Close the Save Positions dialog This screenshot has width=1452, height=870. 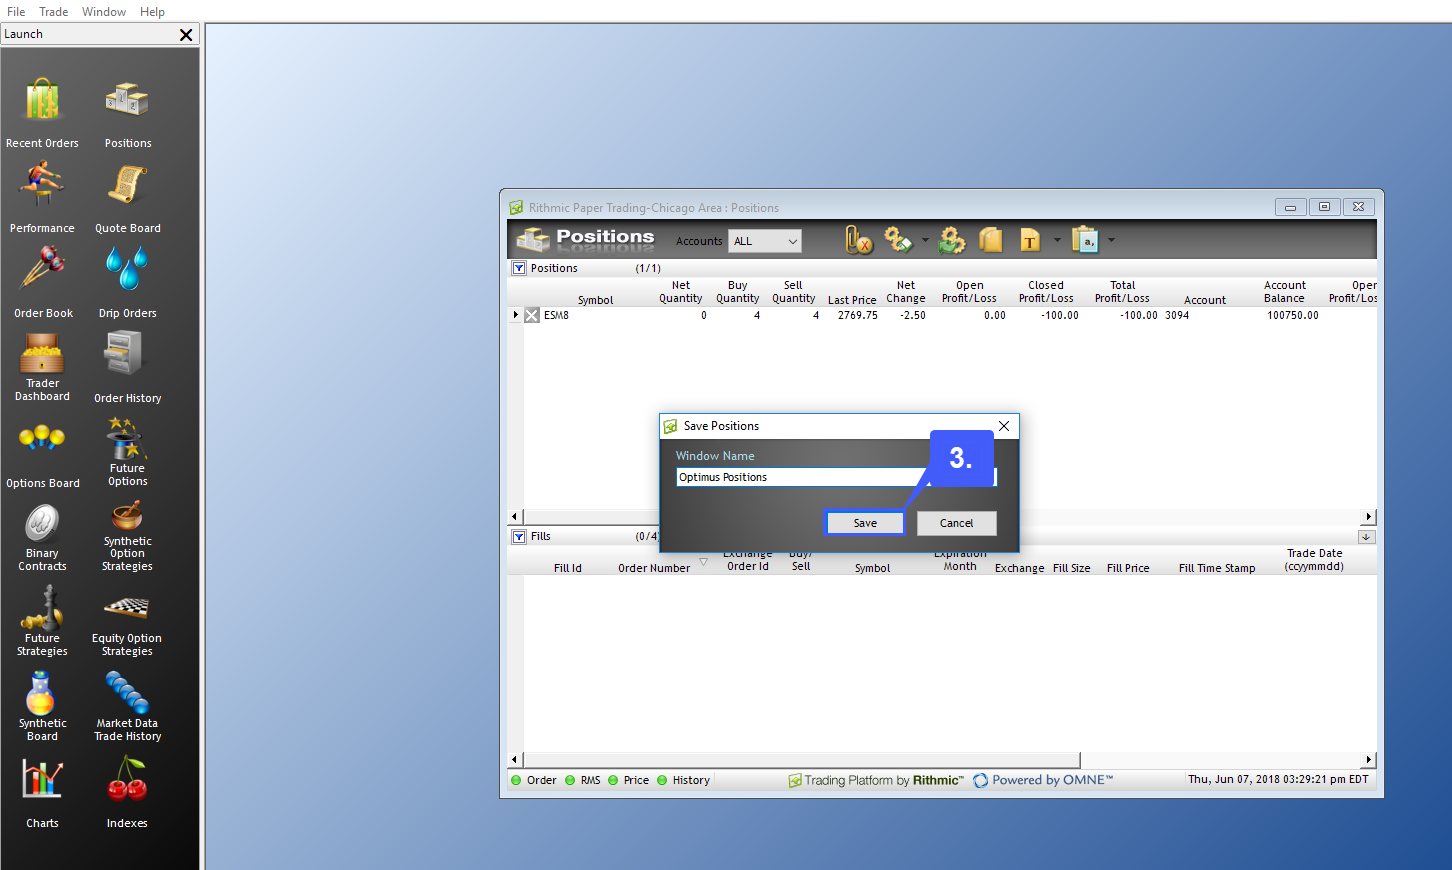tap(1004, 426)
